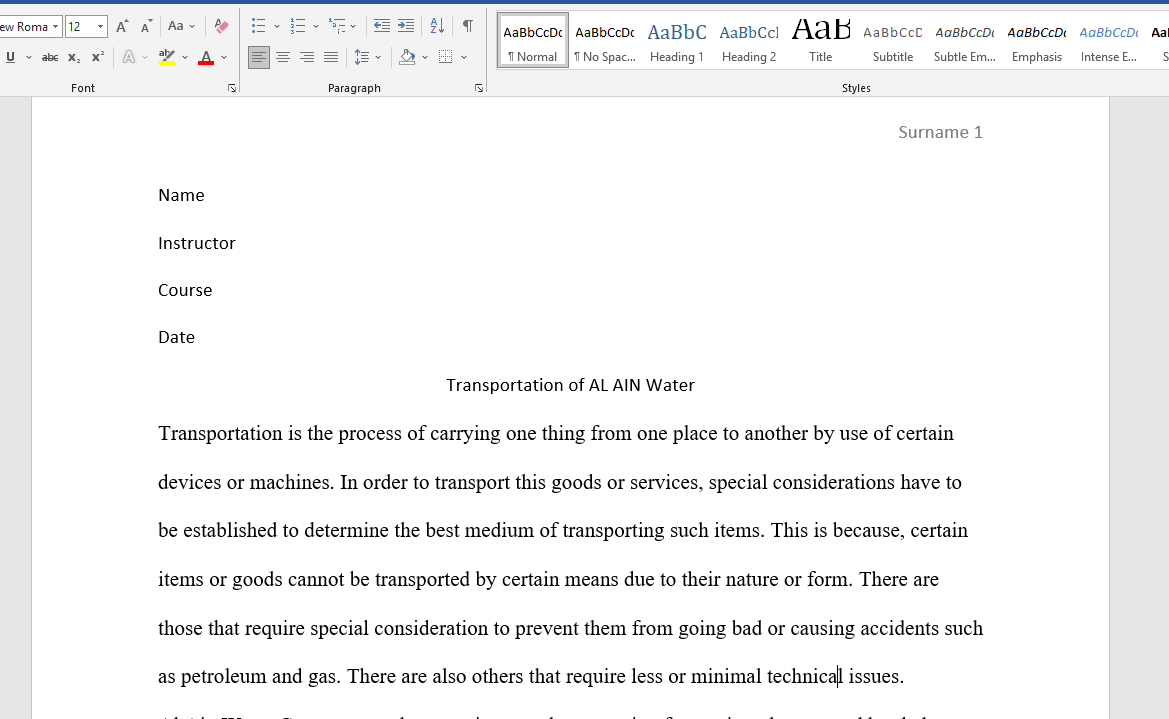Click the Date line
Screen dimensions: 1169x719
pyautogui.click(x=177, y=337)
